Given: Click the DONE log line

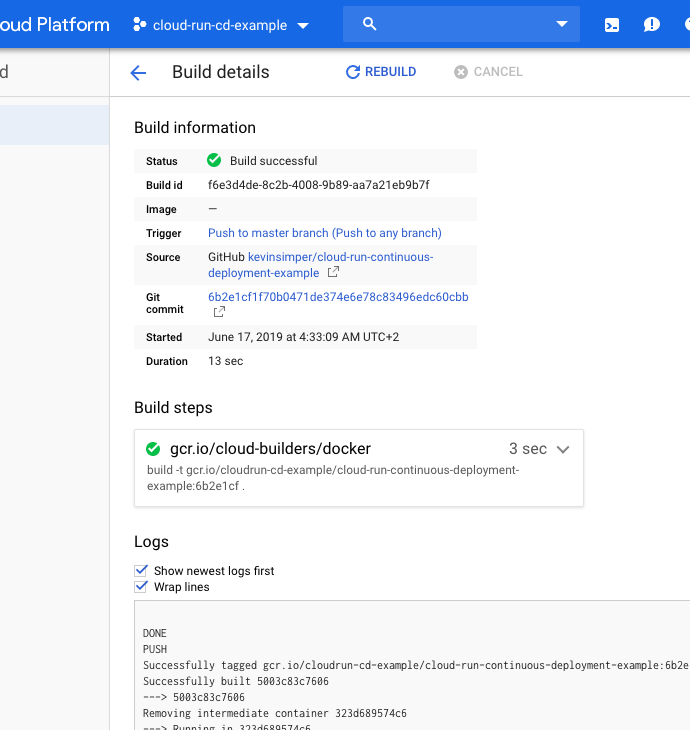Looking at the screenshot, I should [155, 633].
